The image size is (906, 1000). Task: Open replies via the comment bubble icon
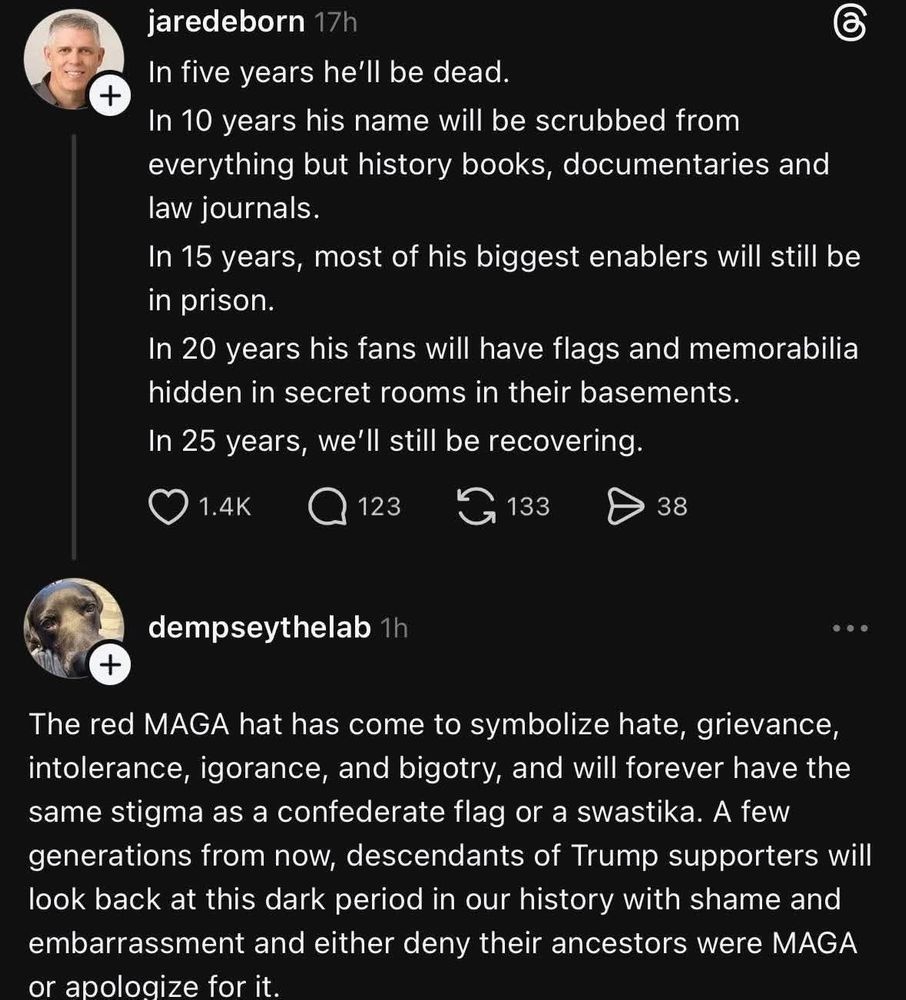click(328, 507)
